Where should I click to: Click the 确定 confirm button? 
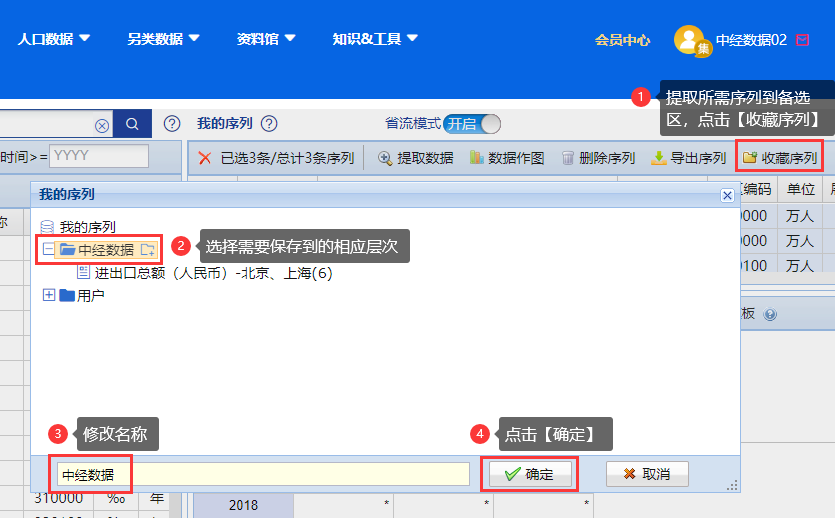(530, 474)
